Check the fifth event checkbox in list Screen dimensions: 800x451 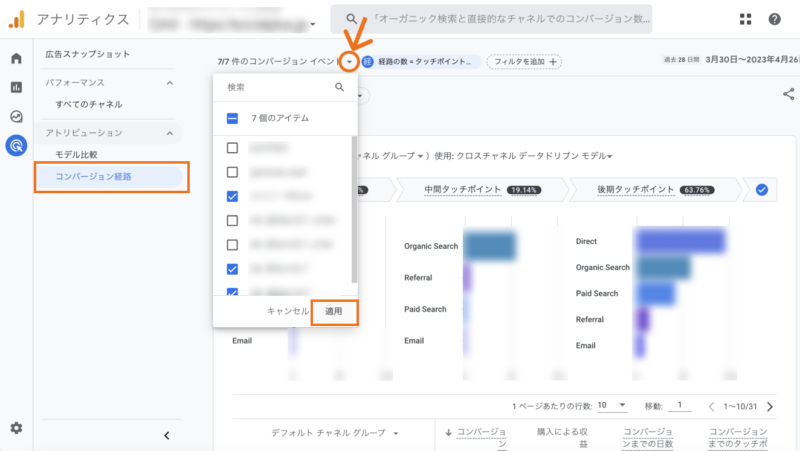[232, 245]
